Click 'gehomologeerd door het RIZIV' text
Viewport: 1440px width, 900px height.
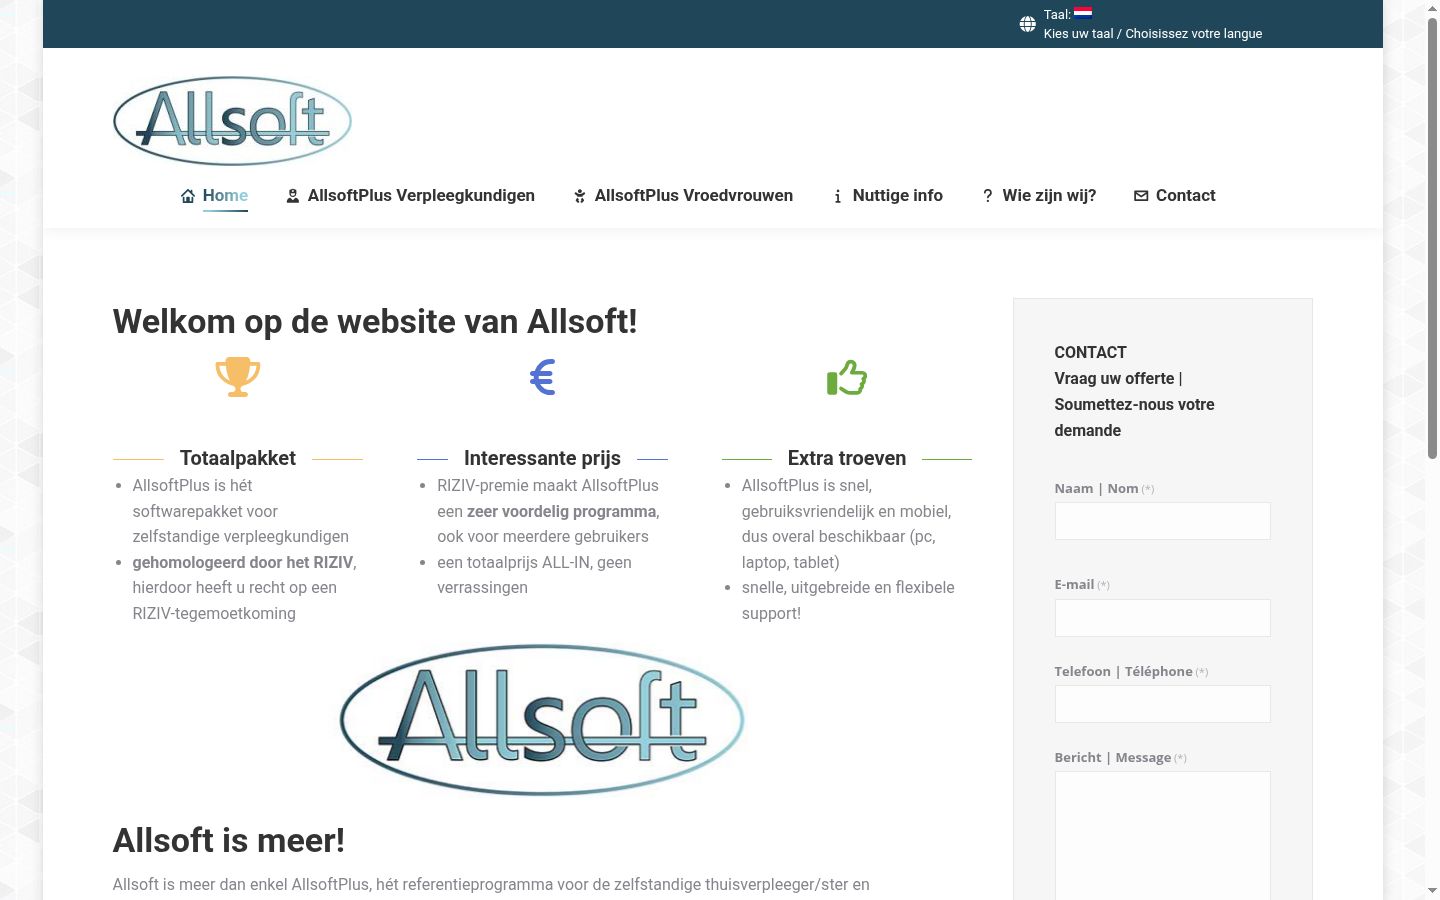(x=243, y=562)
